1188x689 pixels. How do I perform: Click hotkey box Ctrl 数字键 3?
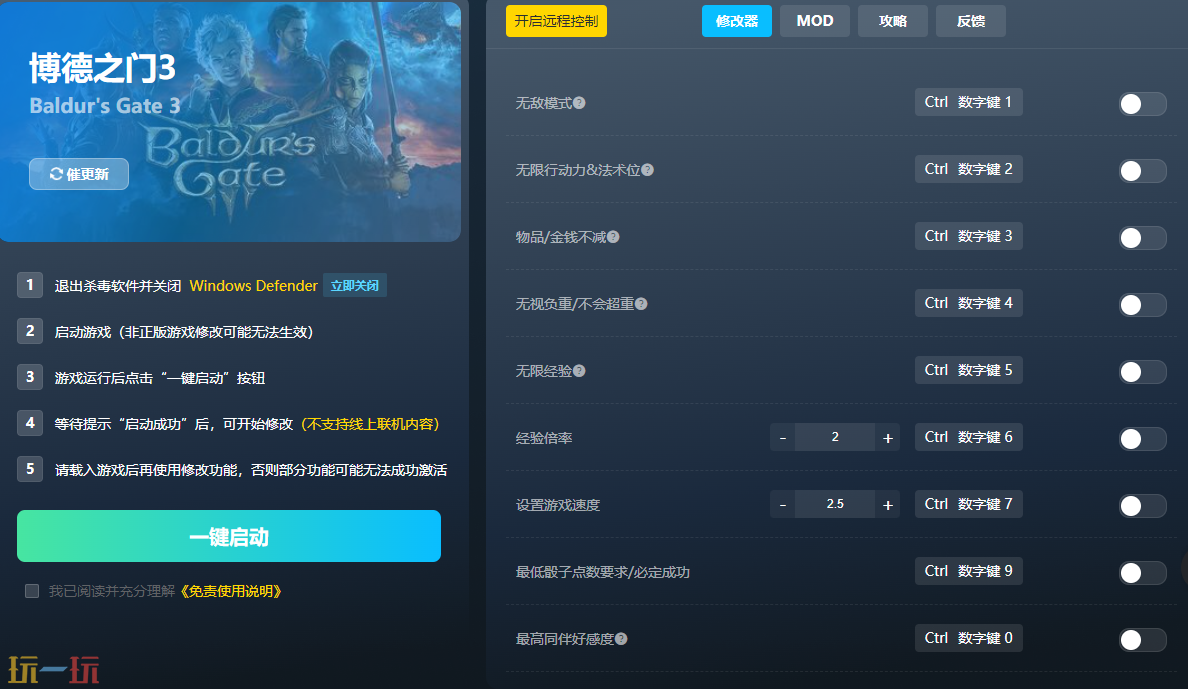pyautogui.click(x=968, y=236)
